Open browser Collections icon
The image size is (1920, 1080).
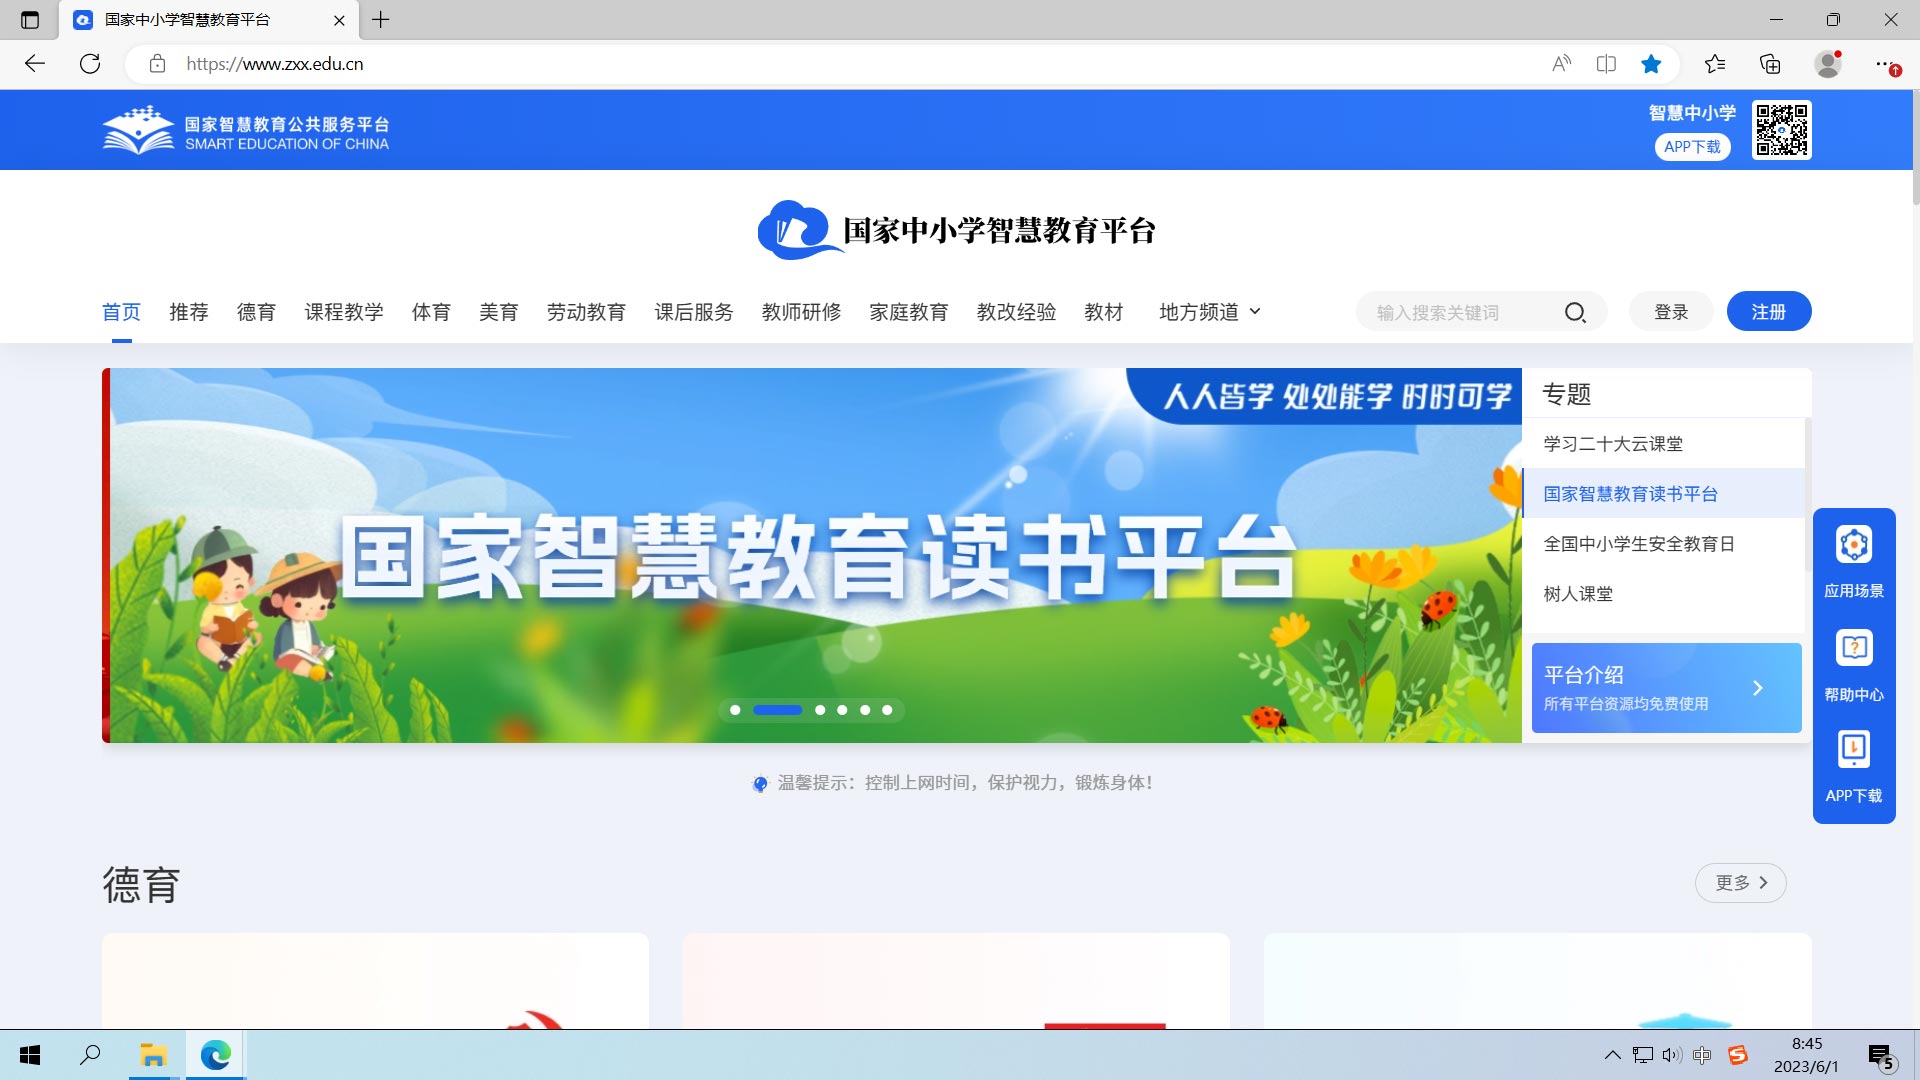pyautogui.click(x=1770, y=64)
